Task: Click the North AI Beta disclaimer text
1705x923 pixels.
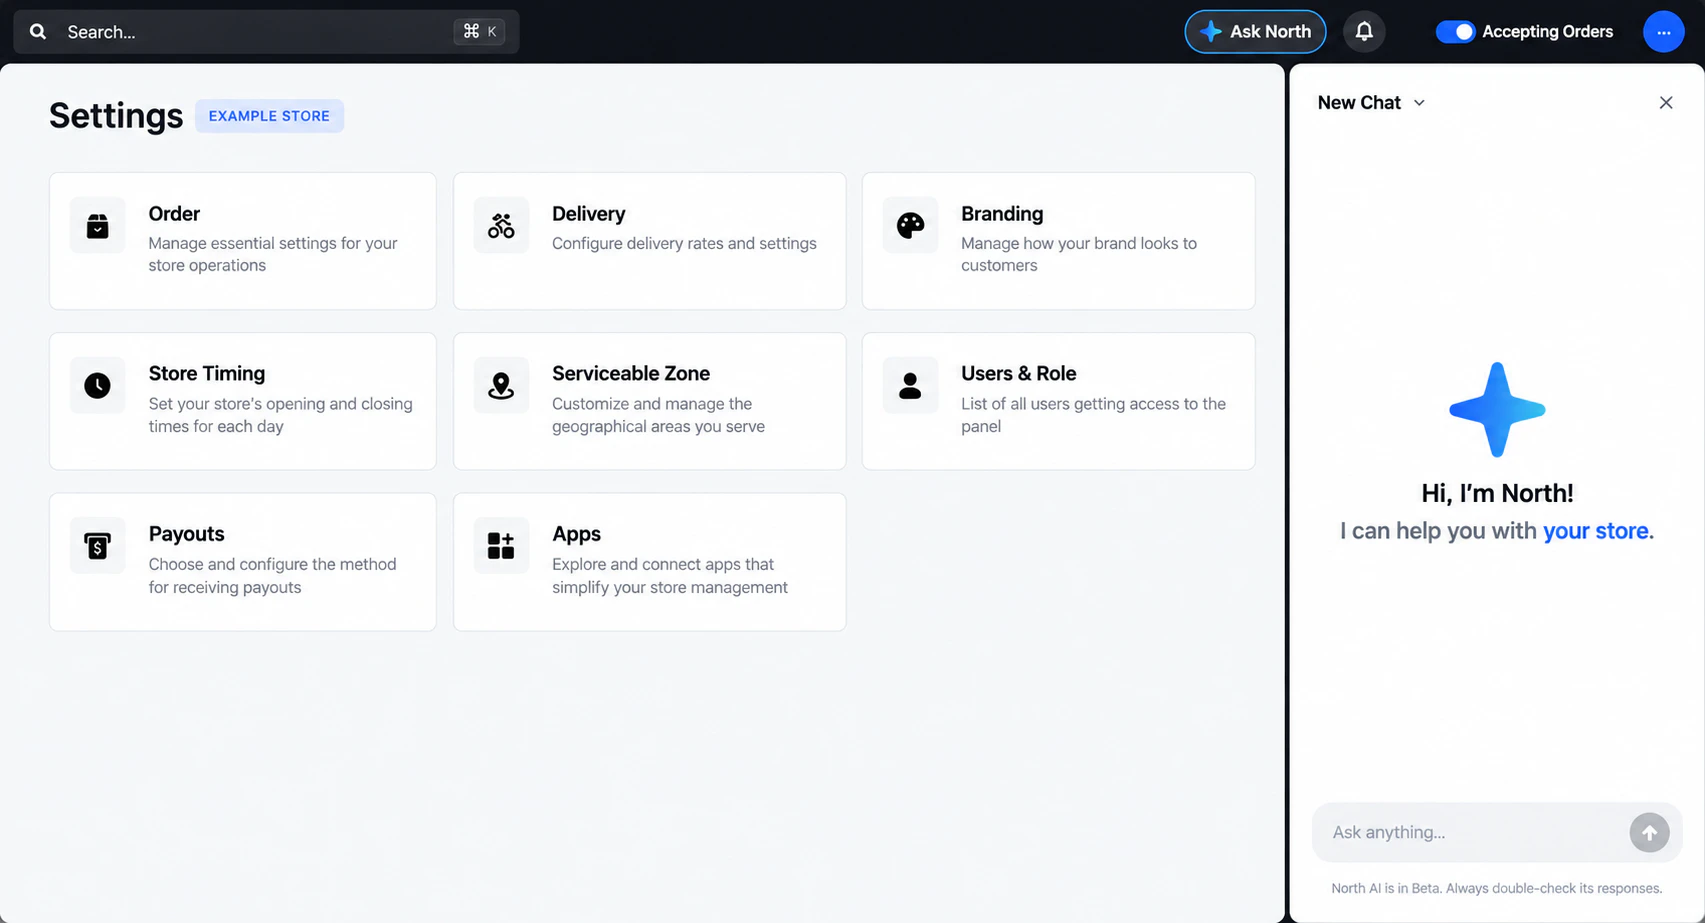Action: coord(1497,888)
